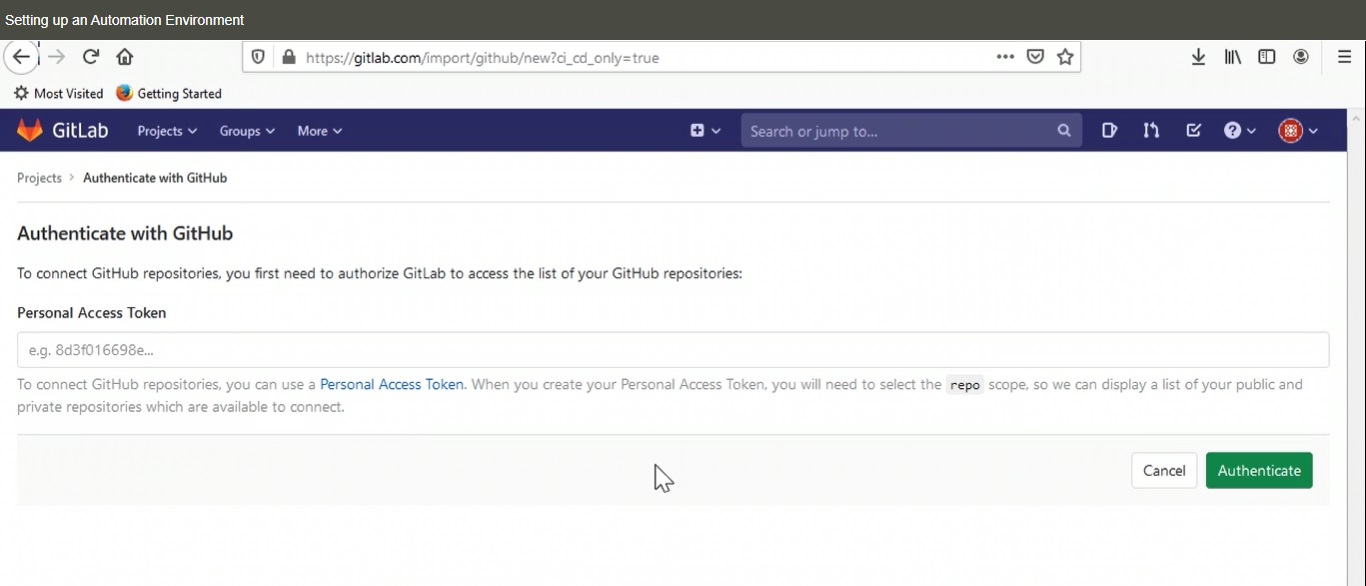
Task: Click the Personal Access Token field label
Action: 92,313
